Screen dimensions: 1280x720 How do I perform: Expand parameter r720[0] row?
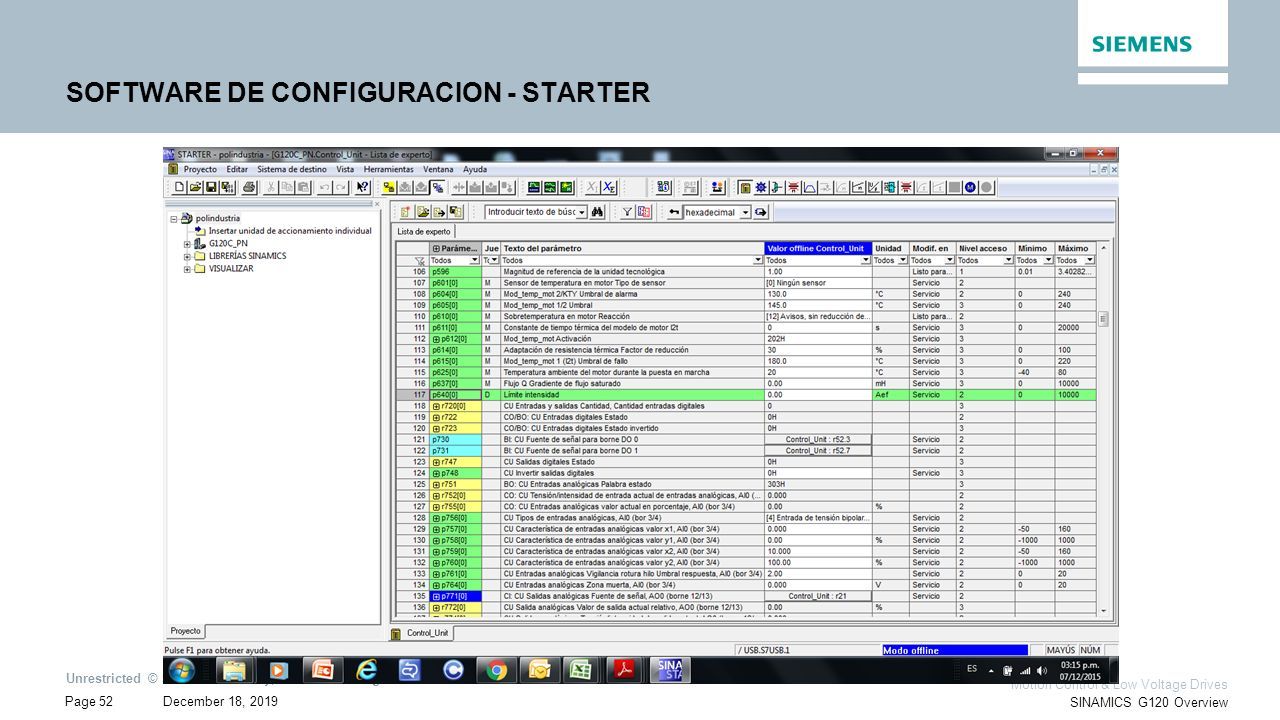click(436, 406)
